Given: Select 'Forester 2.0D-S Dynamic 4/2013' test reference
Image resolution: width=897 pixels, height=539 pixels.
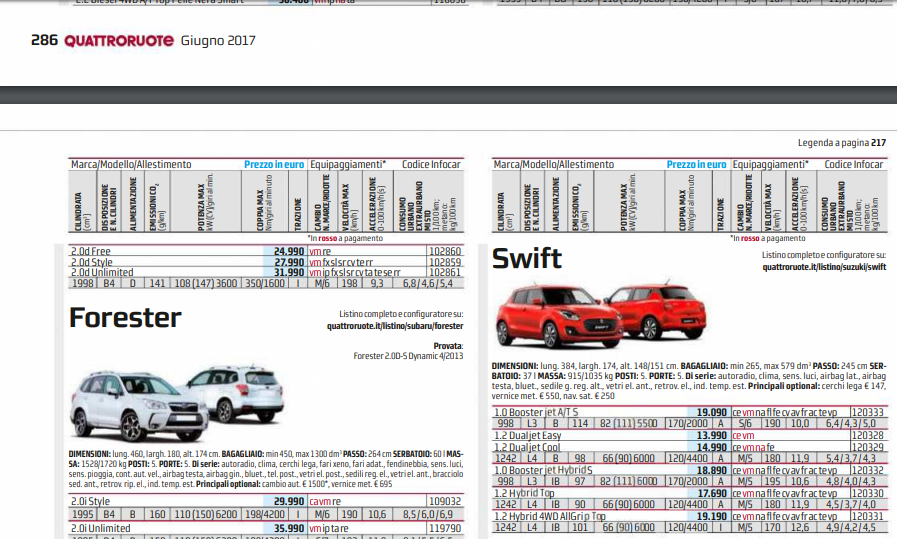Looking at the screenshot, I should coord(408,356).
